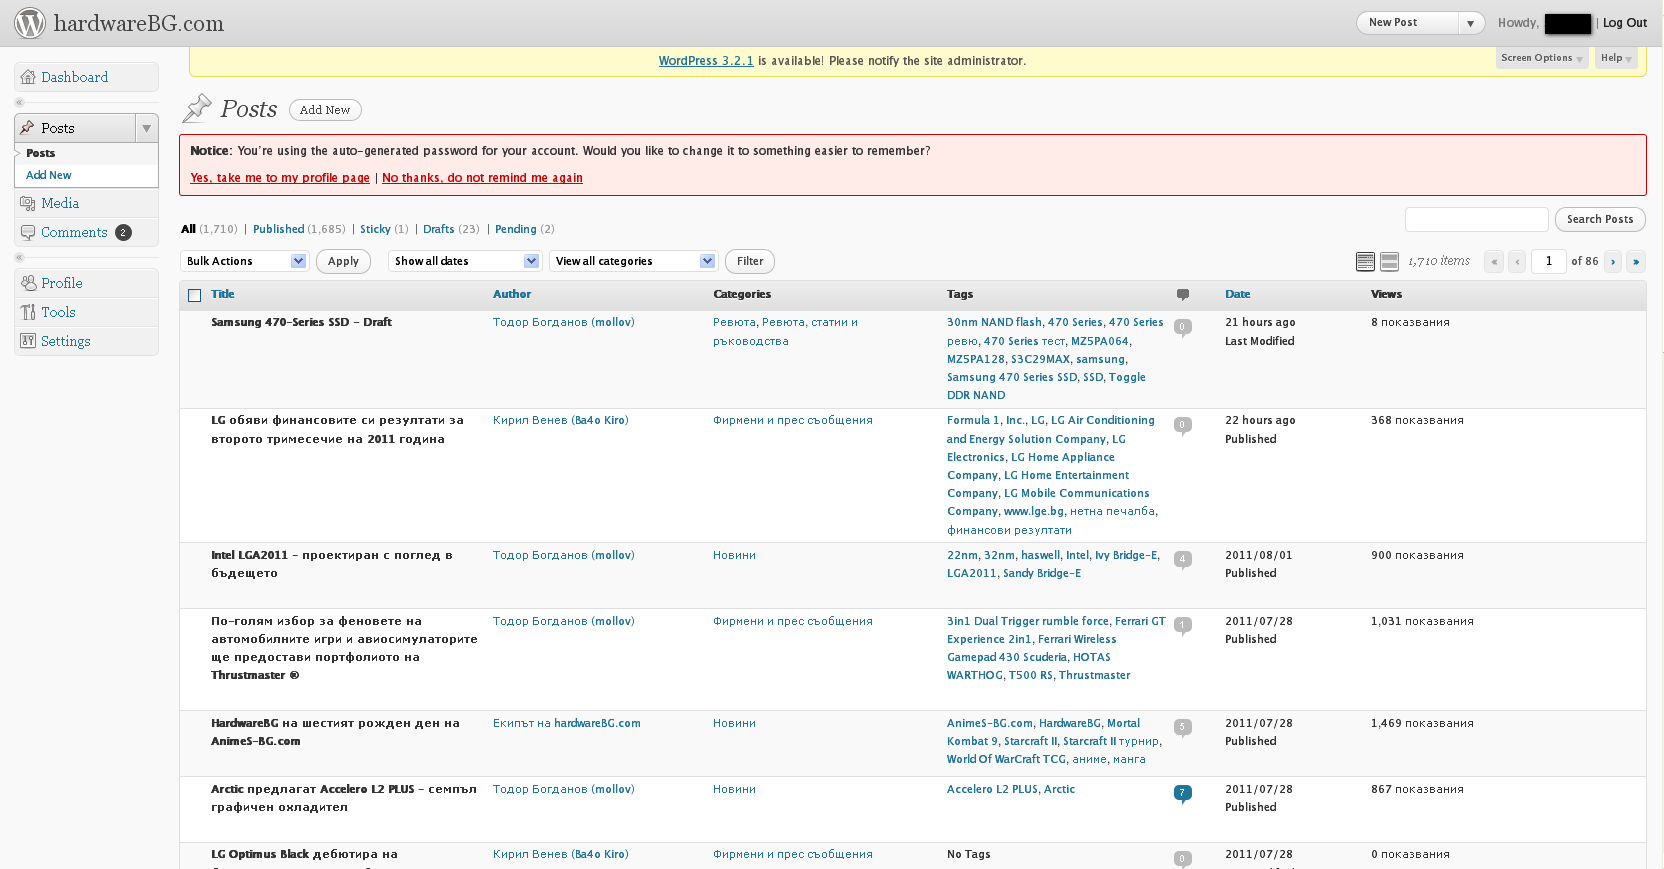
Task: Click Search Posts button
Action: tap(1600, 219)
